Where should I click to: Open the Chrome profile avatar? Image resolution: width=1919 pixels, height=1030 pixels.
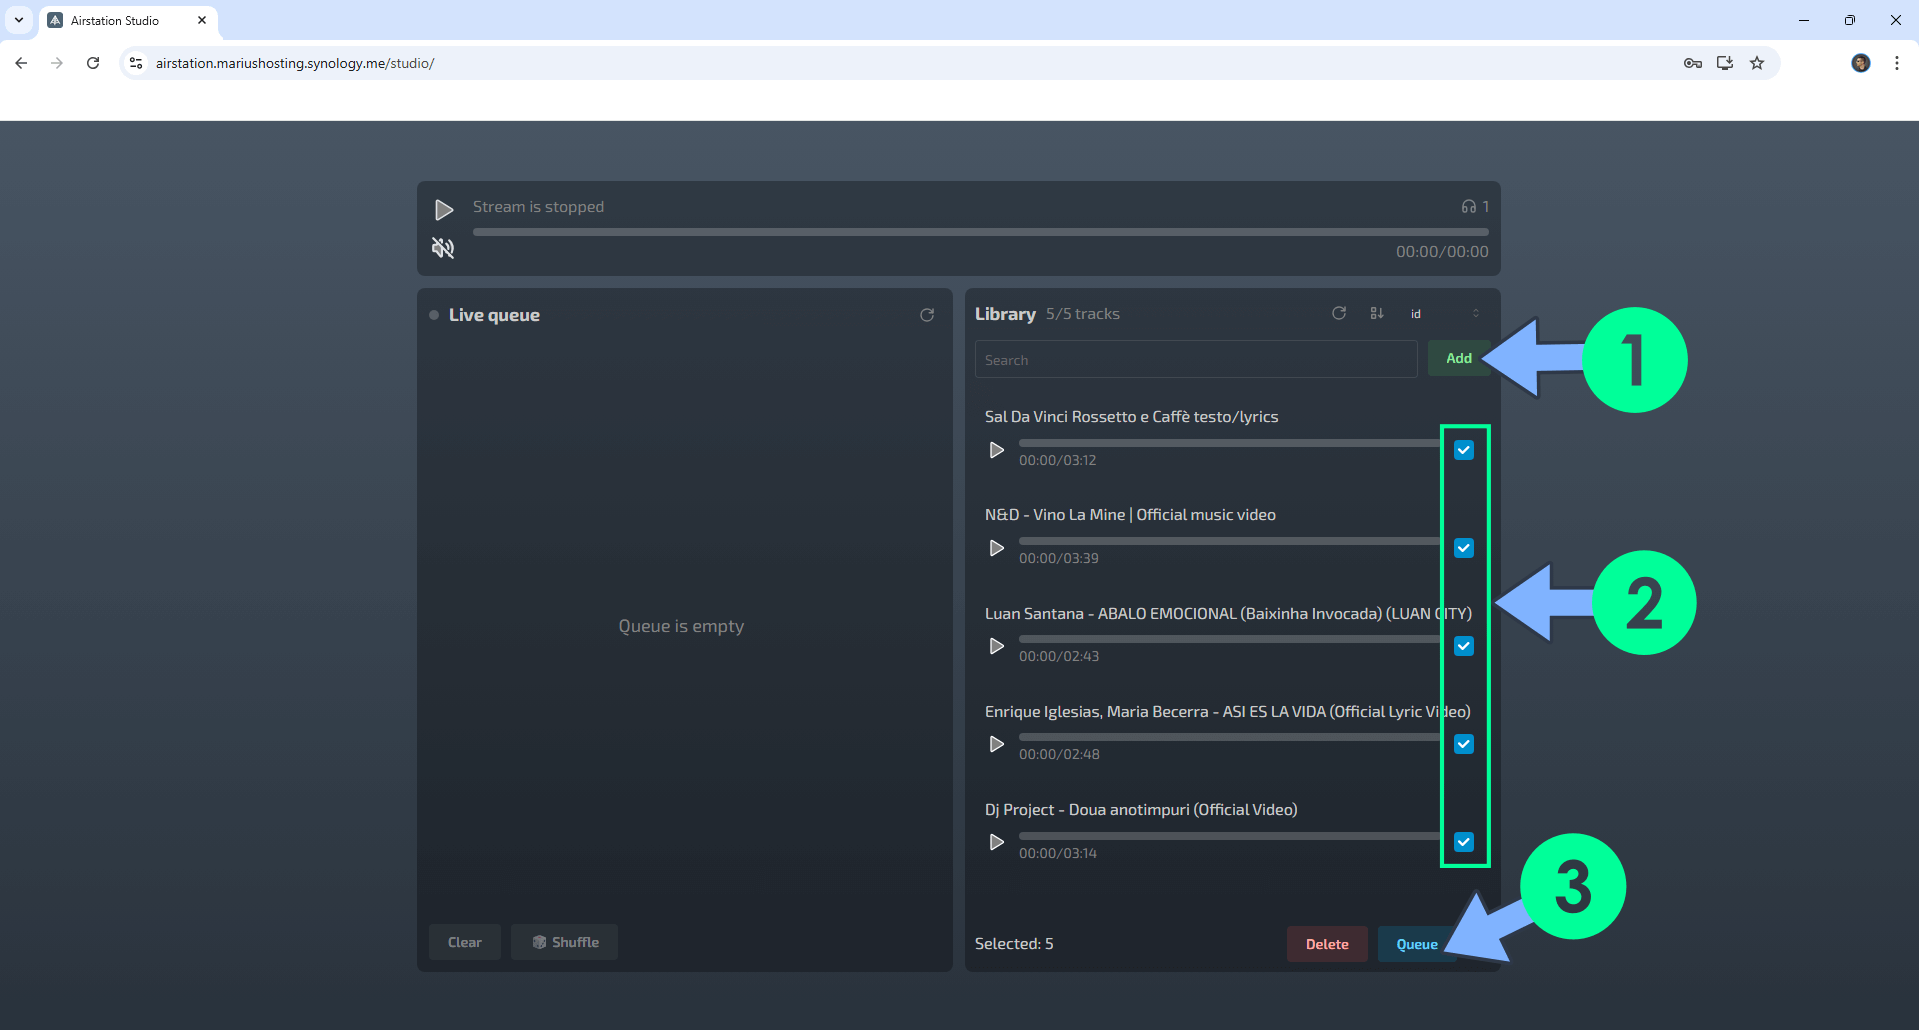pos(1860,63)
